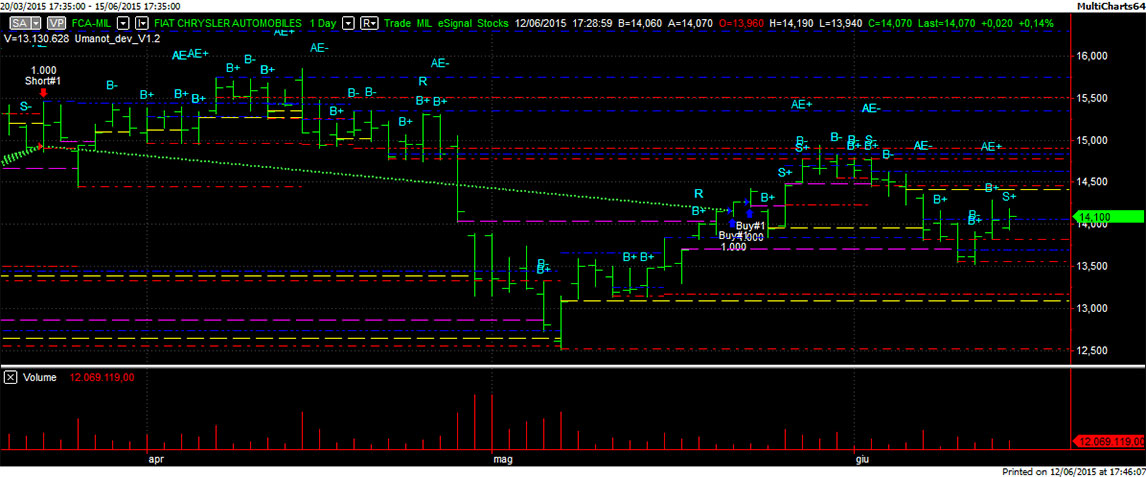Click the R session dropdown button
Screen dimensions: 1146x477
[x=369, y=21]
